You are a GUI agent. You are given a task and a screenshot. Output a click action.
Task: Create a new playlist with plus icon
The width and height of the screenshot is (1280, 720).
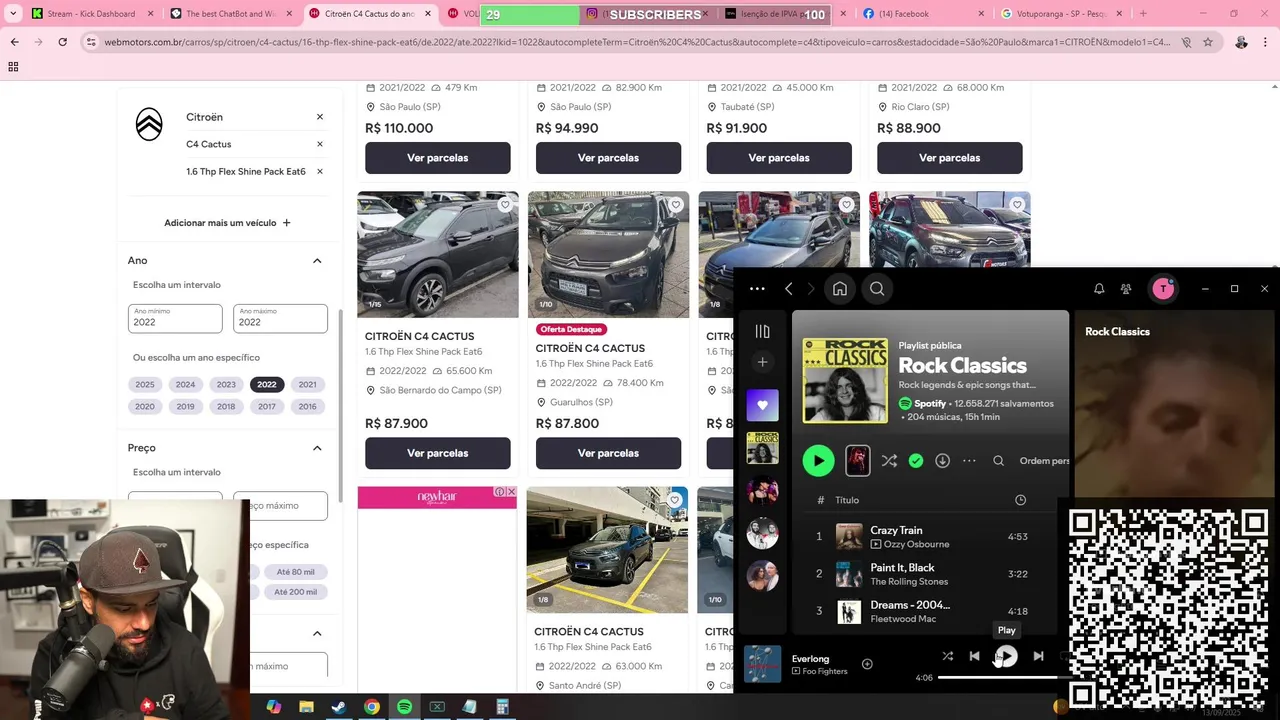(x=762, y=362)
